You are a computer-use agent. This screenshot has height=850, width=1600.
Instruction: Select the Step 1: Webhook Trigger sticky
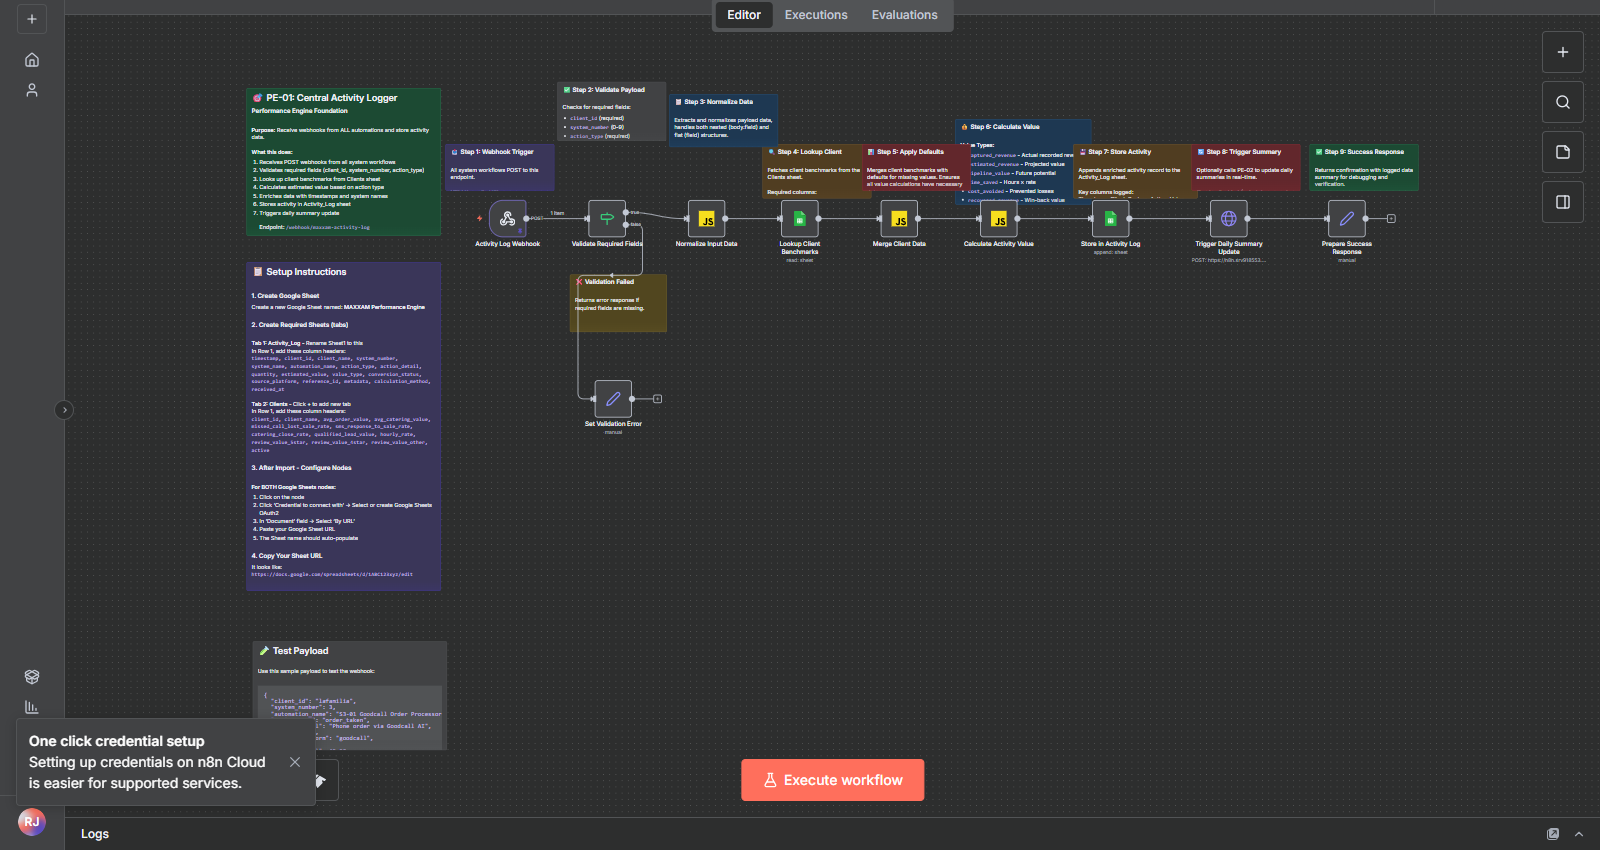coord(499,167)
